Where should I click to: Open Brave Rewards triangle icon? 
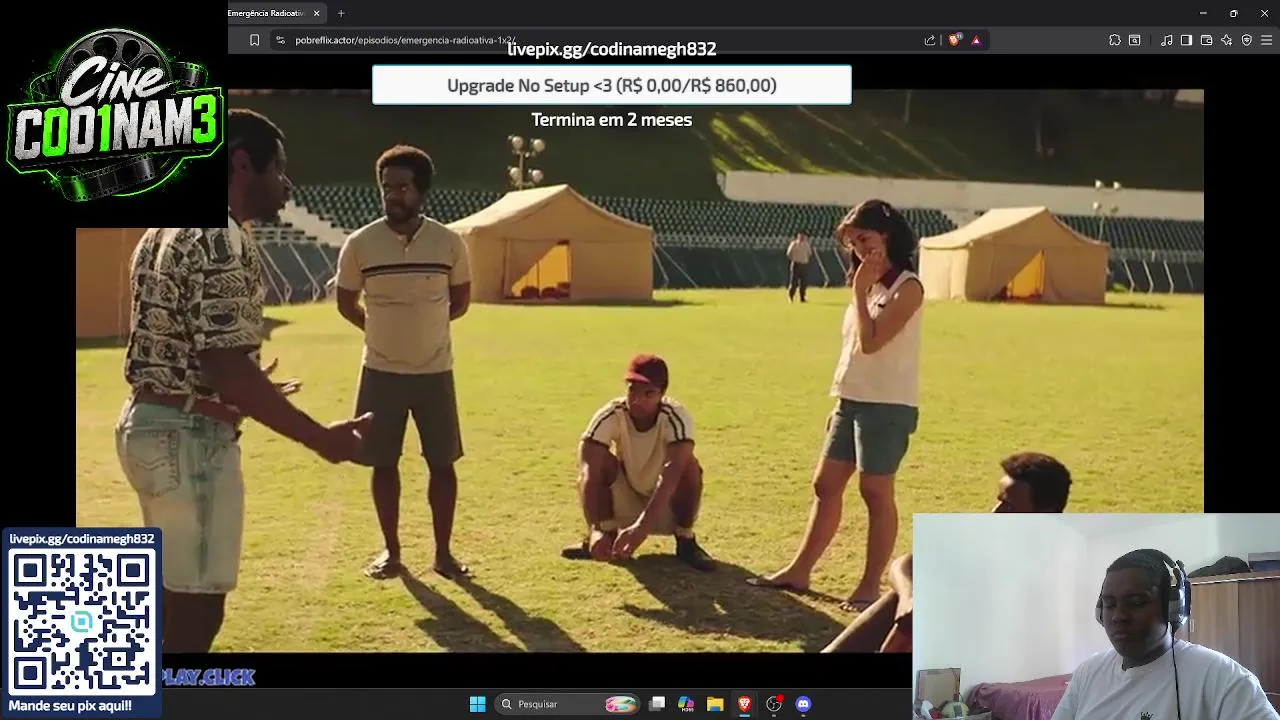(976, 40)
